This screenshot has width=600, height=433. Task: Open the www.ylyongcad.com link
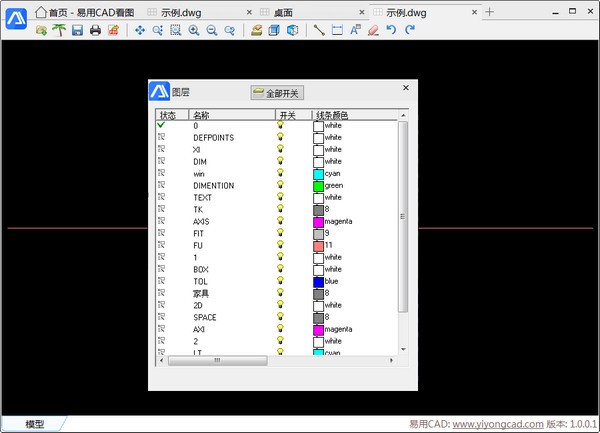click(x=497, y=424)
